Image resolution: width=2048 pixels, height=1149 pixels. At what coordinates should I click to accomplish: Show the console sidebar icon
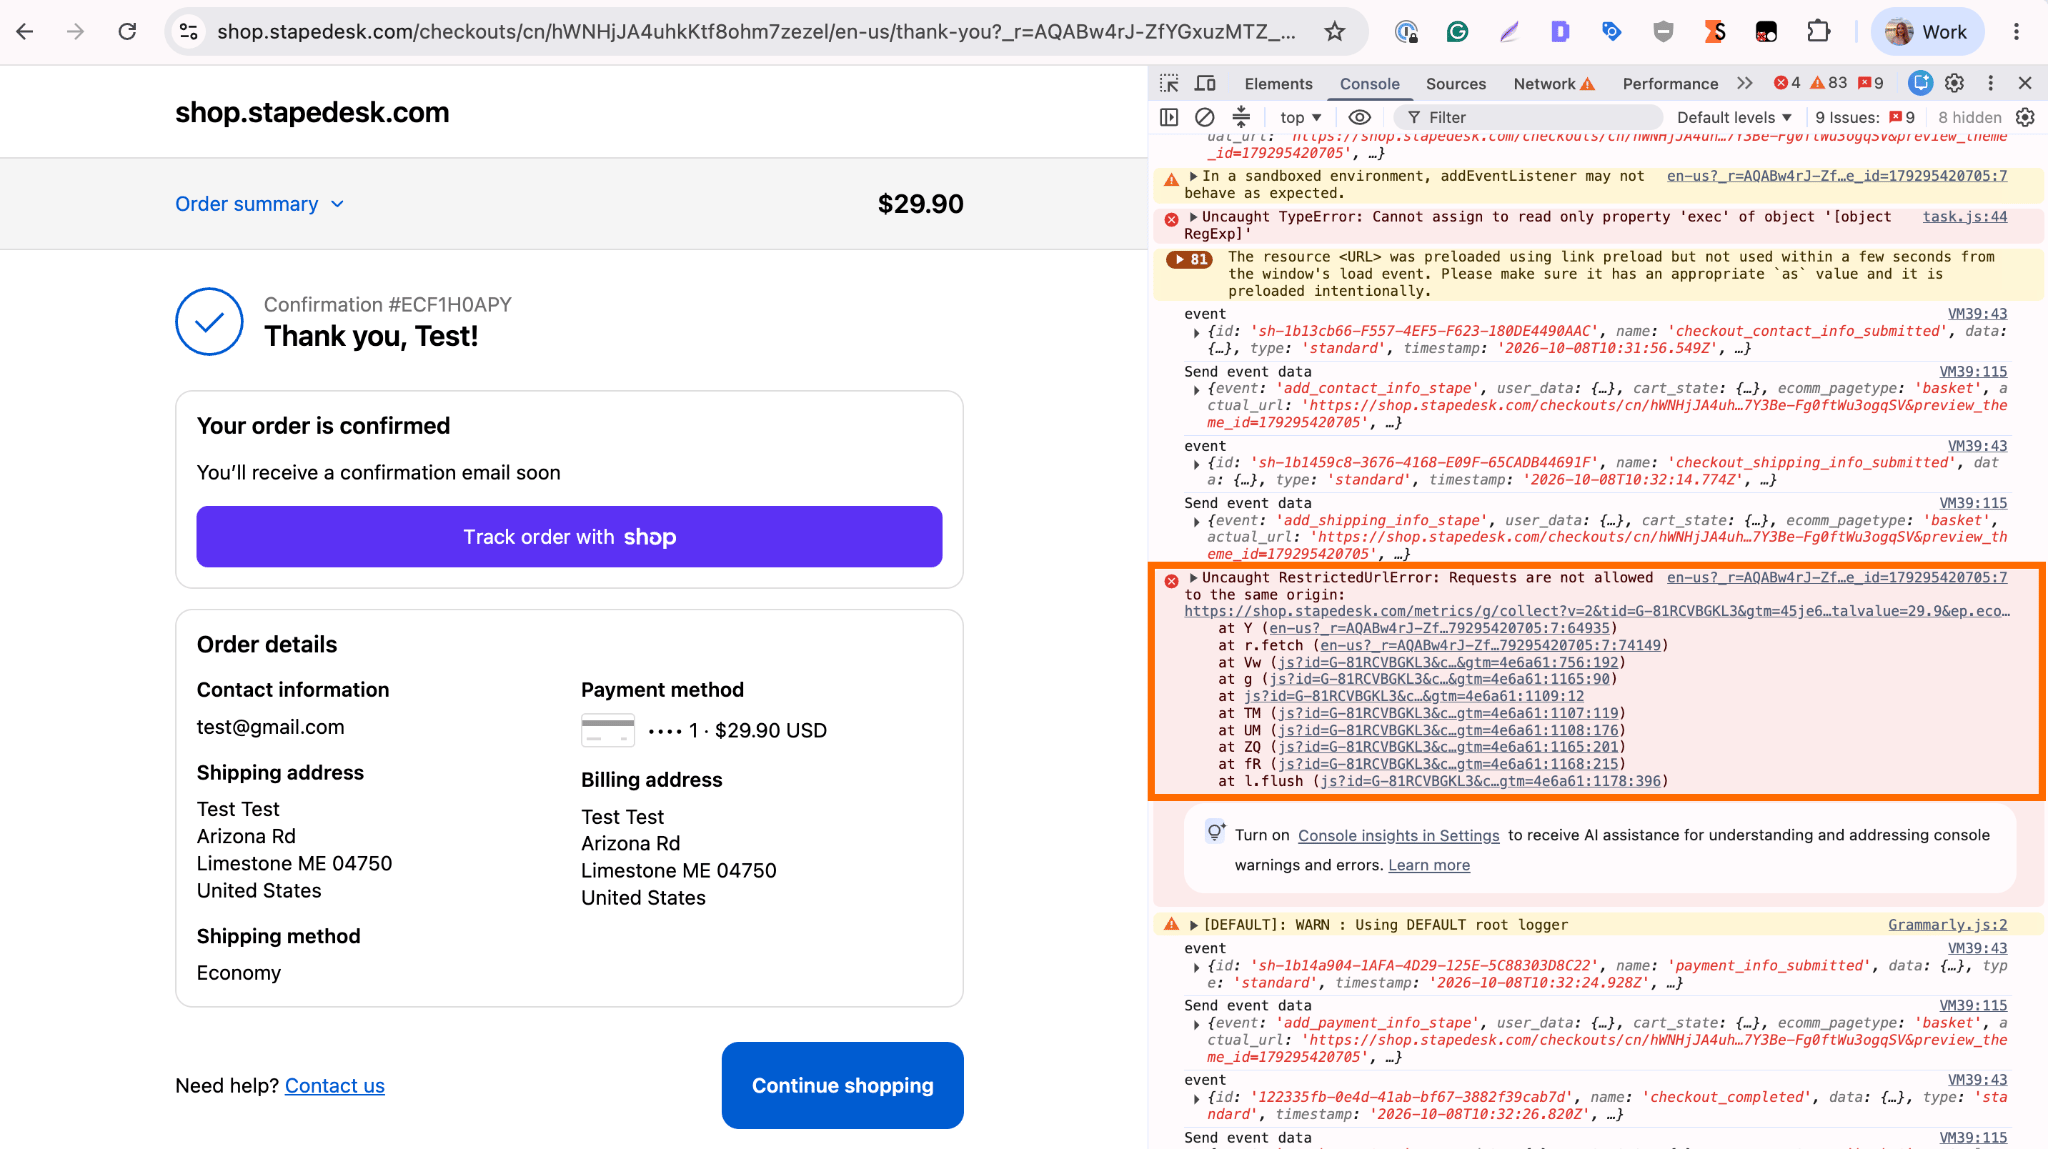[1169, 117]
